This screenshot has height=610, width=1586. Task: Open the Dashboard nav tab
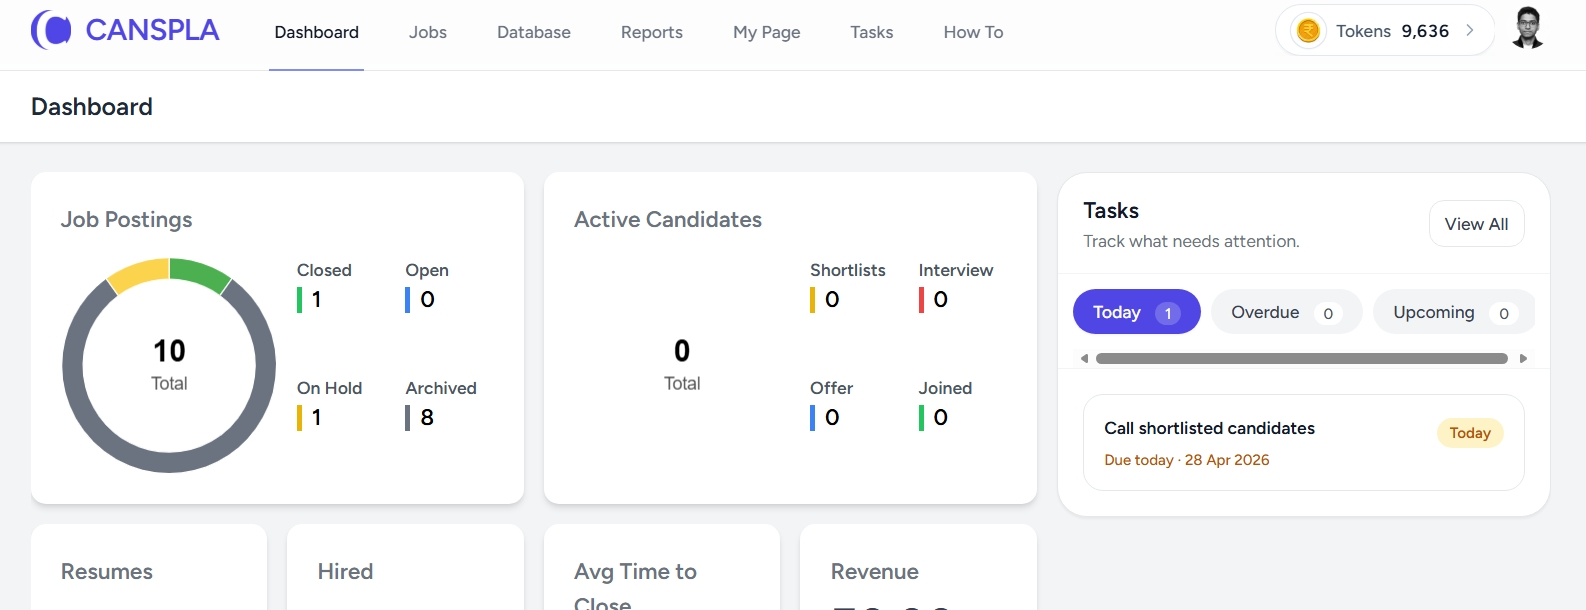point(316,32)
